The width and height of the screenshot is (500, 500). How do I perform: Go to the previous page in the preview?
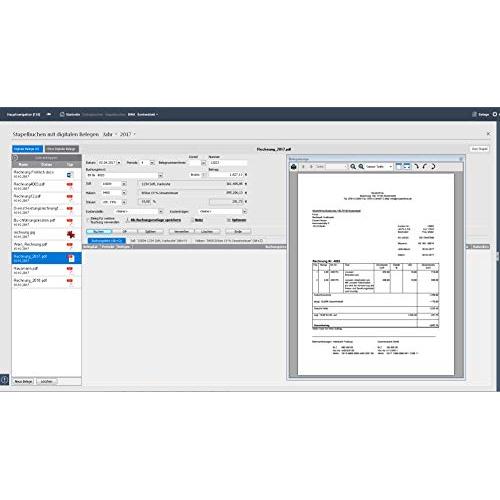(303, 166)
